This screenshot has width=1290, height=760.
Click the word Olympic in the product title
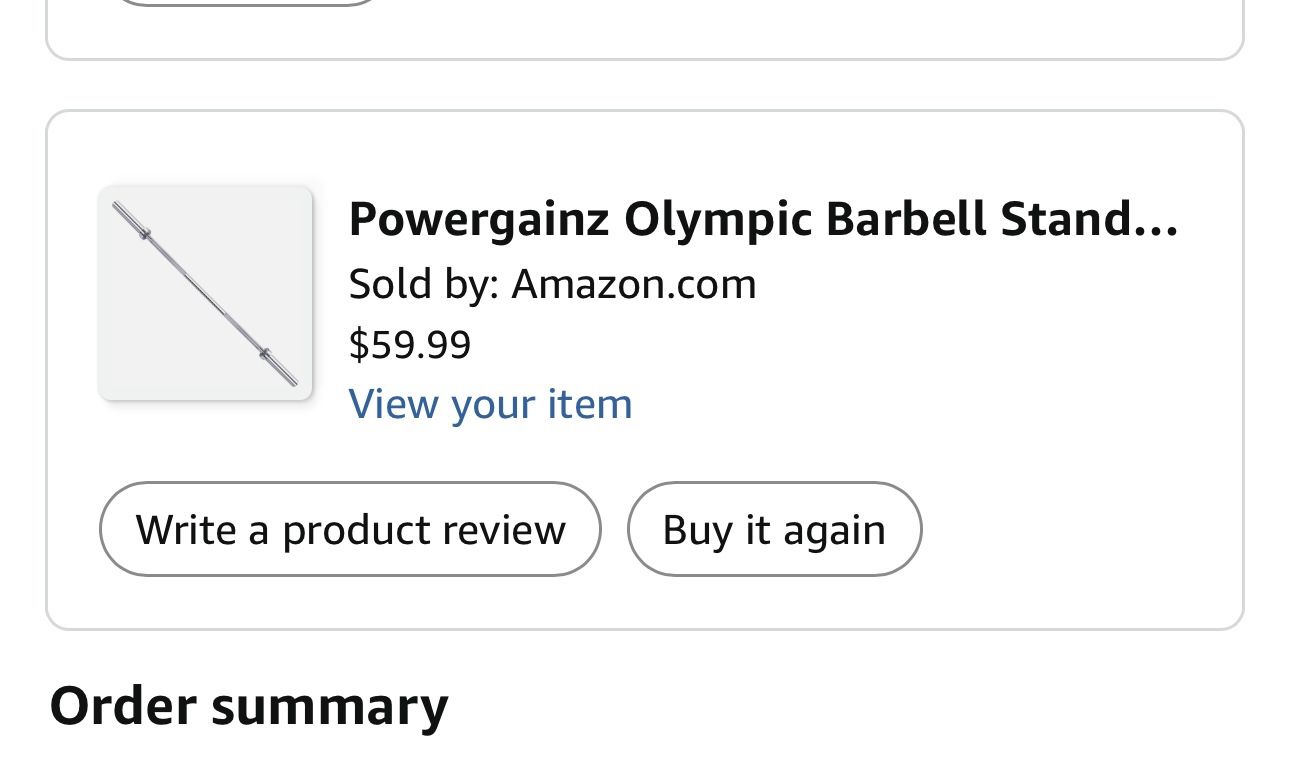tap(717, 219)
